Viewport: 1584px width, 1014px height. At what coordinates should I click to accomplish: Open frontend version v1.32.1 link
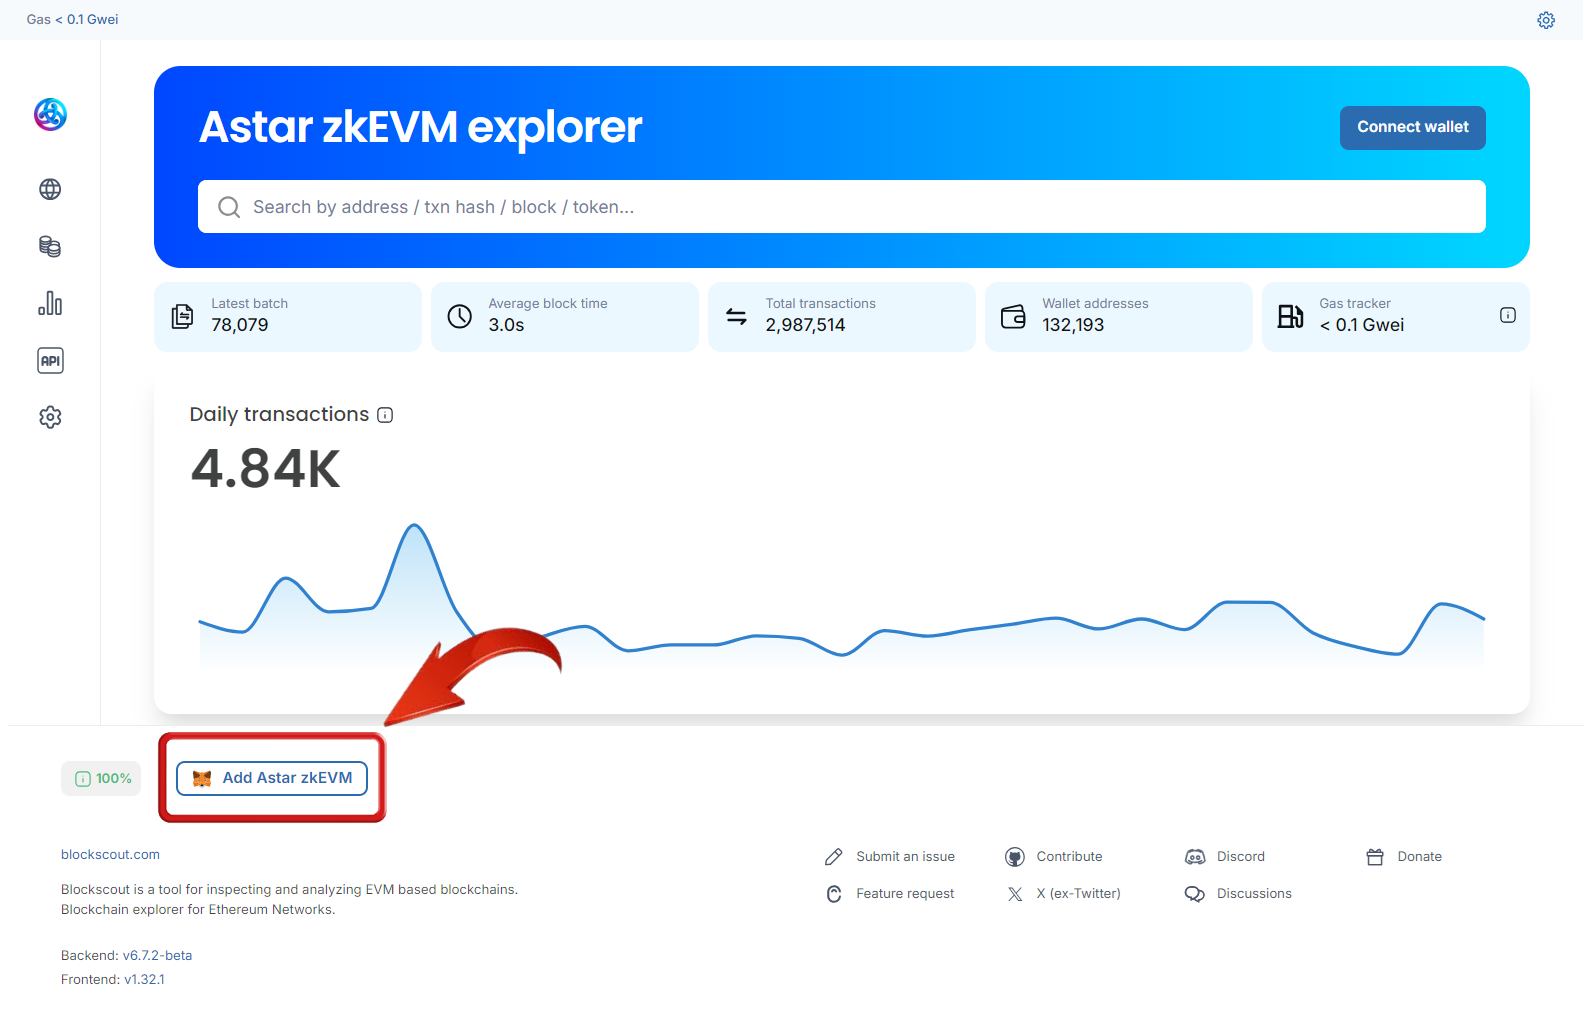pos(144,980)
